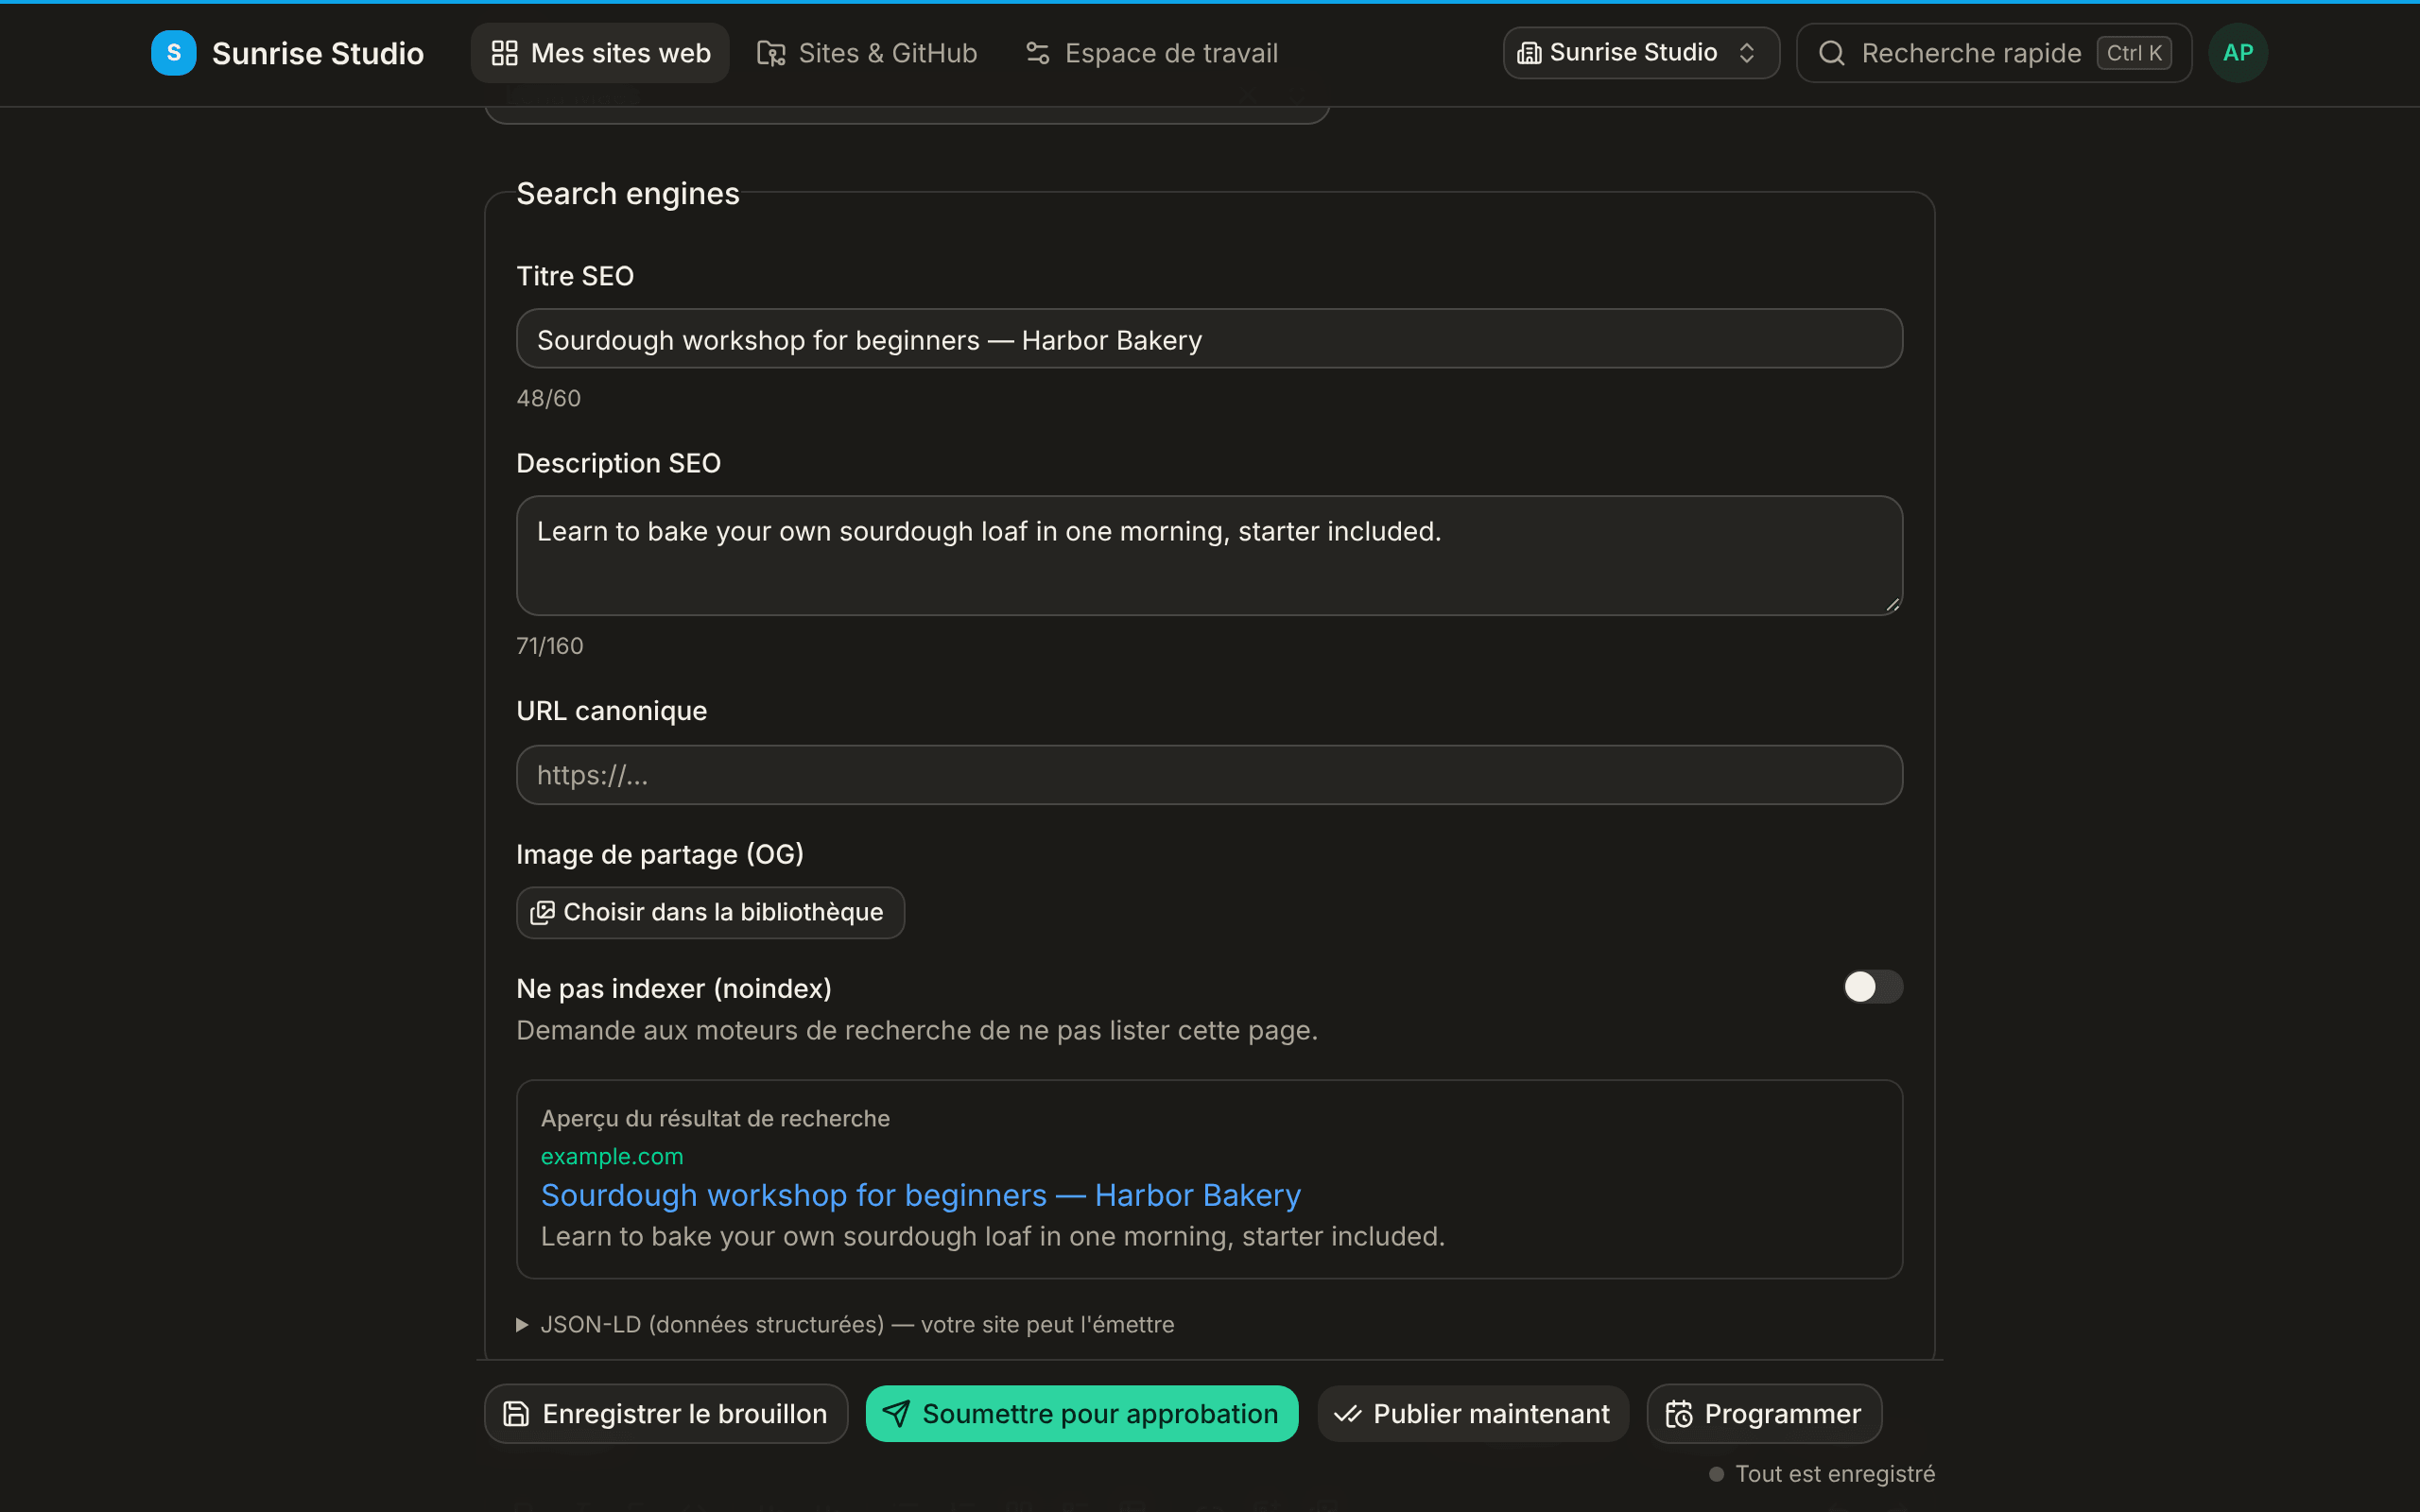Go to the Espace de travail tab

pos(1151,53)
